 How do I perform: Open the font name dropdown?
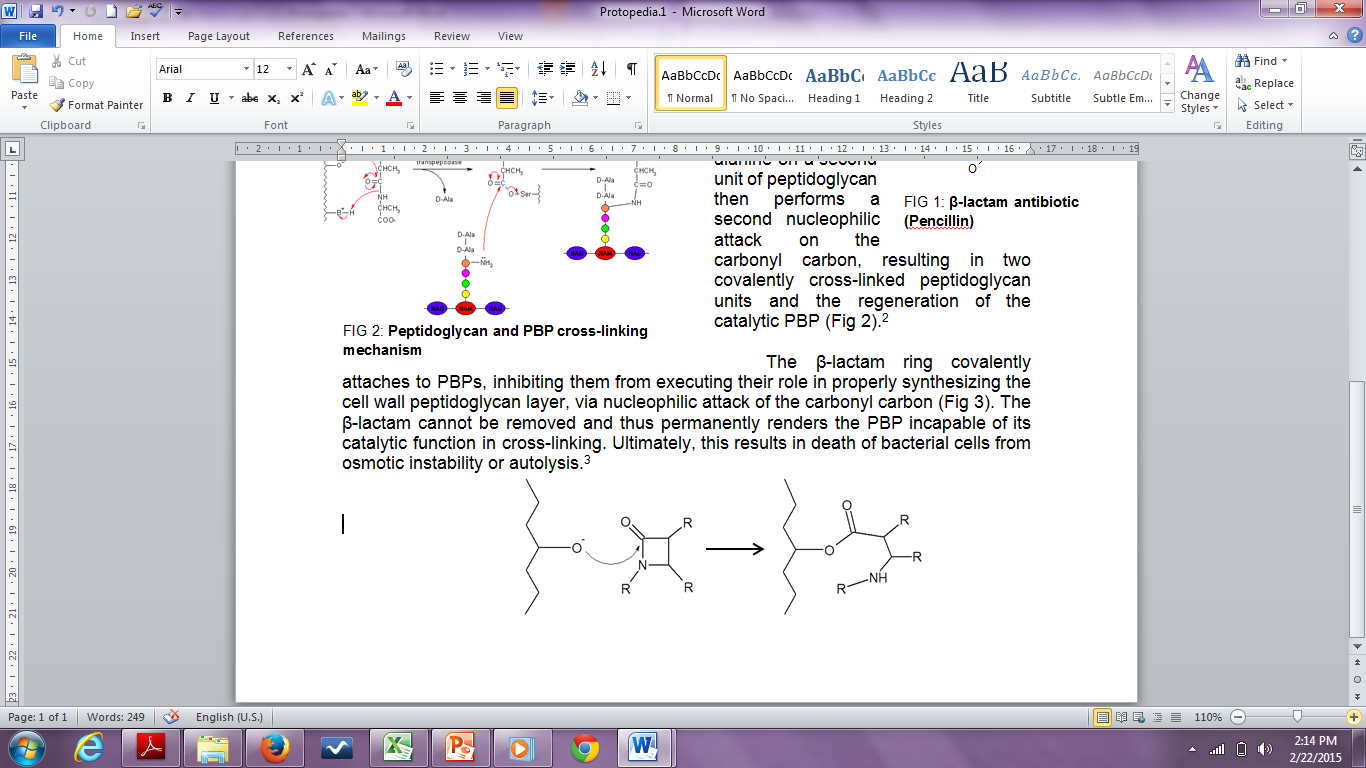pyautogui.click(x=246, y=69)
